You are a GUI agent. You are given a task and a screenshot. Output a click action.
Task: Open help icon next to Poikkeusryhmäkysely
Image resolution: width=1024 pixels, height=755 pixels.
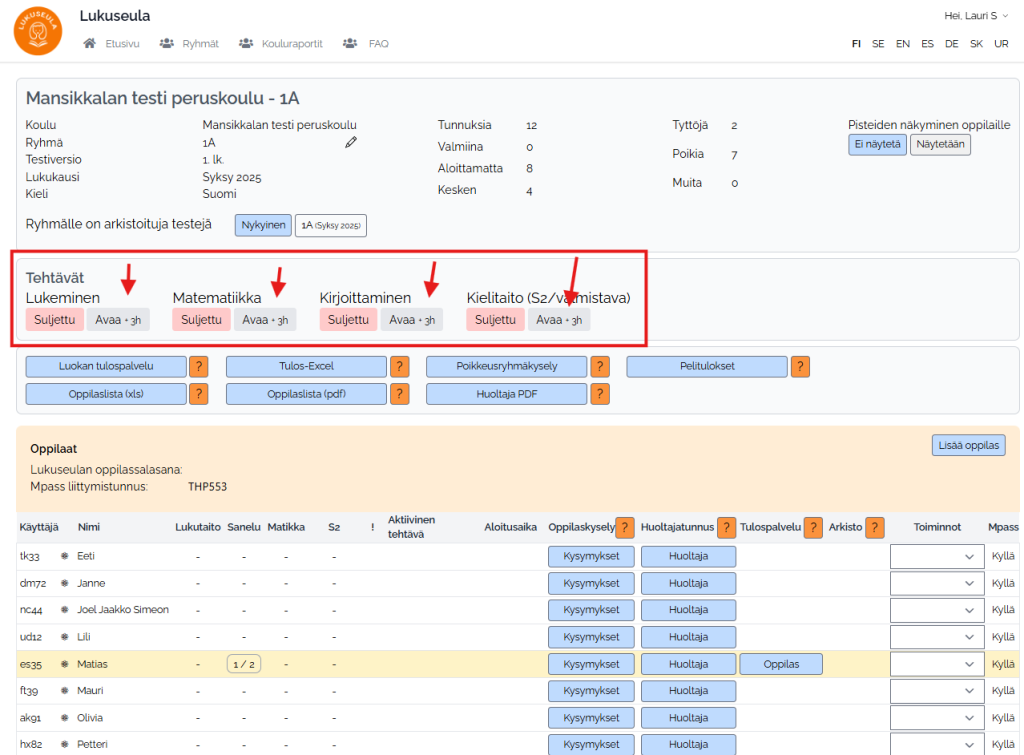[600, 367]
